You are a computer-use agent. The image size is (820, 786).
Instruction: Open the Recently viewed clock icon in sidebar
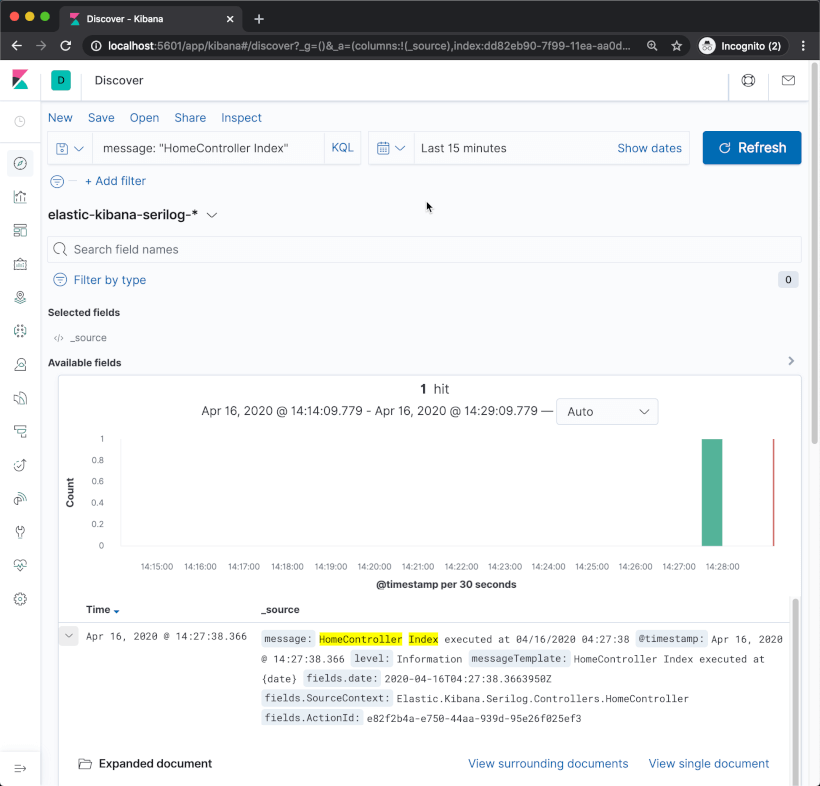20,121
